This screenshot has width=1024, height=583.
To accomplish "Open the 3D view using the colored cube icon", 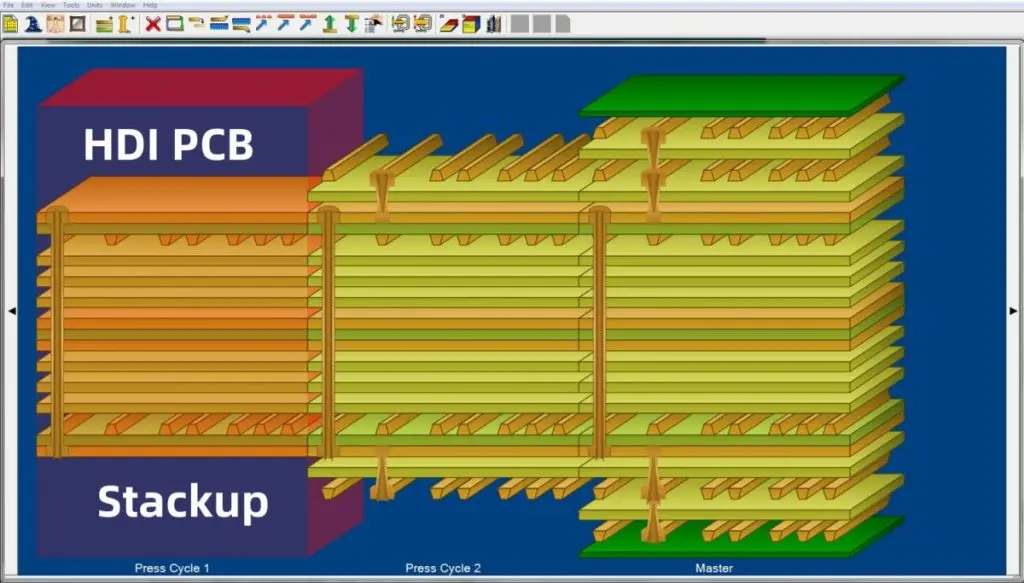I will [x=470, y=23].
